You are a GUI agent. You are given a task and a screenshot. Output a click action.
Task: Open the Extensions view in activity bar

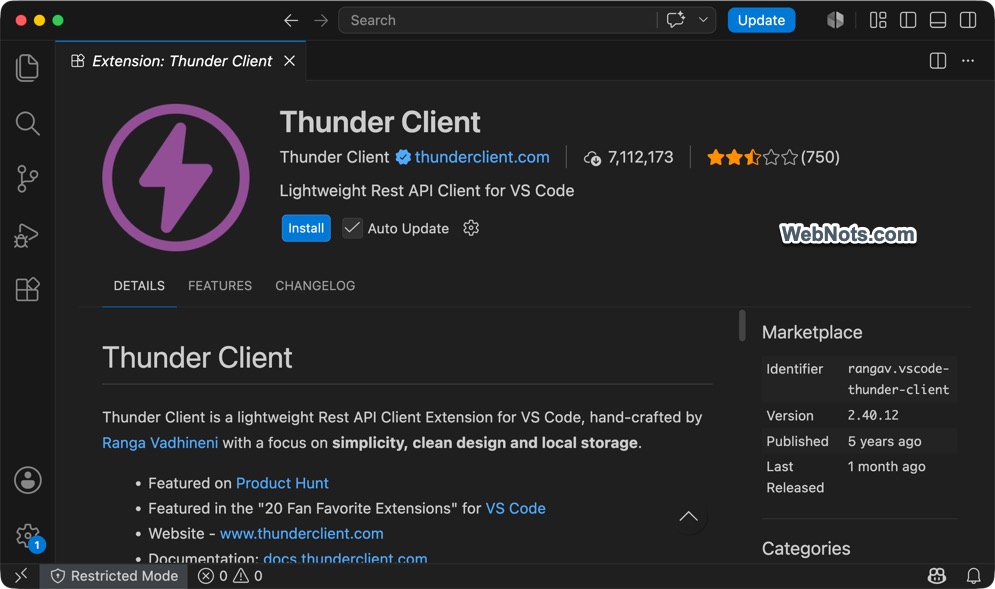click(27, 289)
